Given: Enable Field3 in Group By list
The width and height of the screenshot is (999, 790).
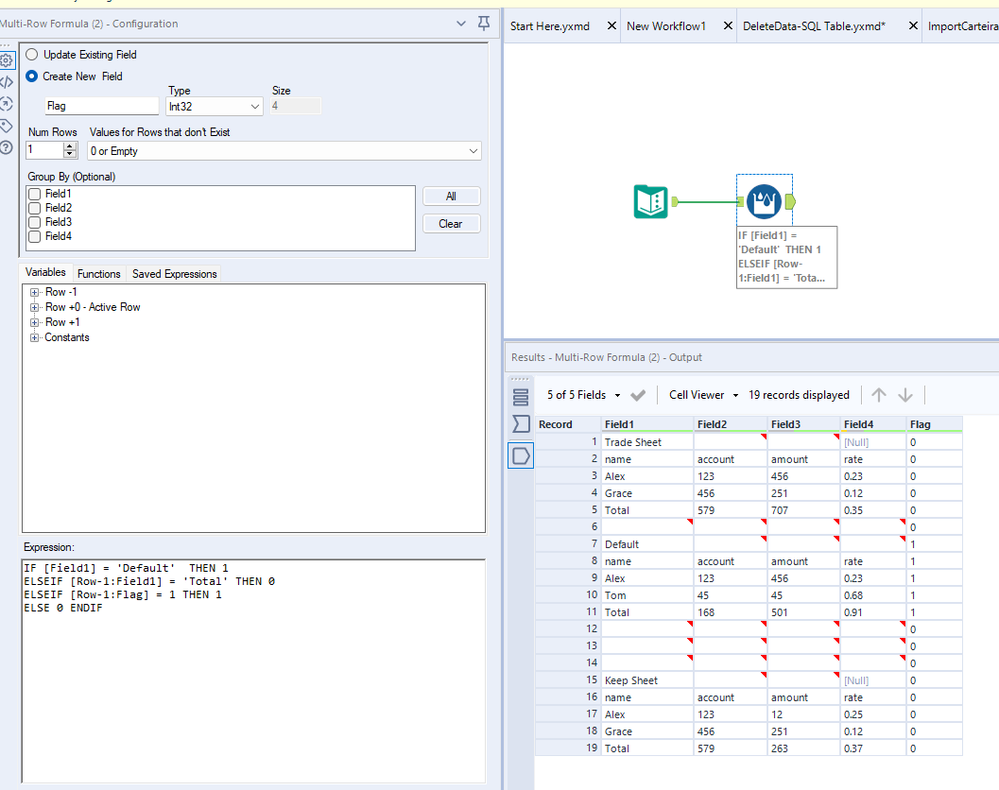Looking at the screenshot, I should point(35,222).
